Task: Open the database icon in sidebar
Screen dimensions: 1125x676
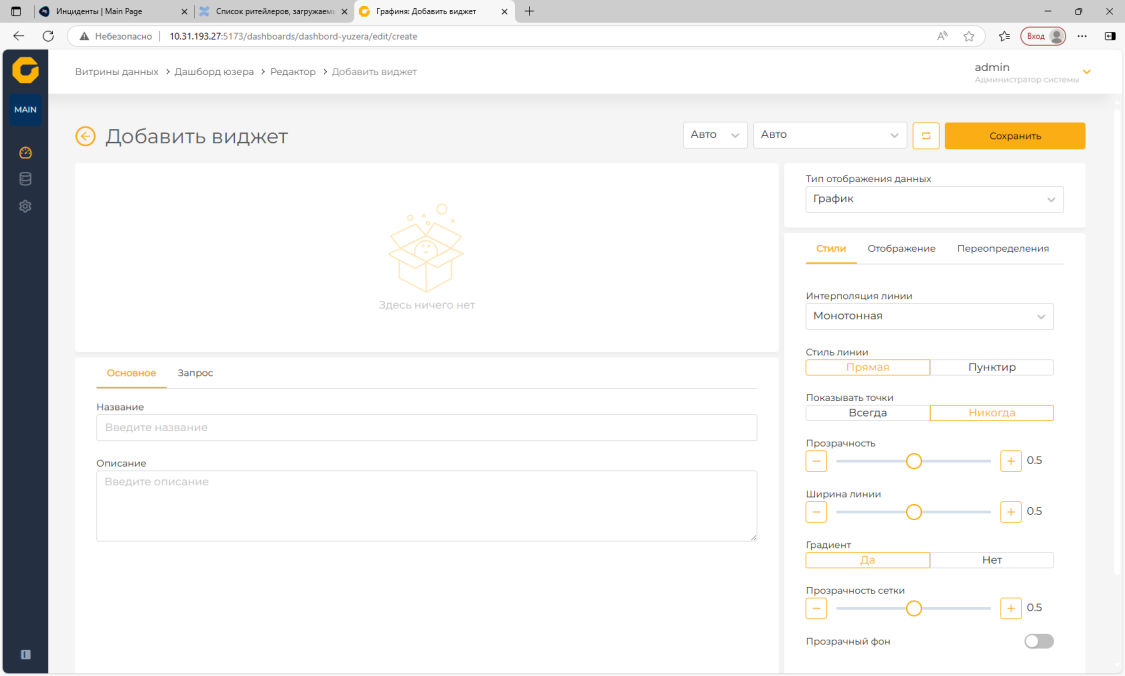Action: [25, 179]
